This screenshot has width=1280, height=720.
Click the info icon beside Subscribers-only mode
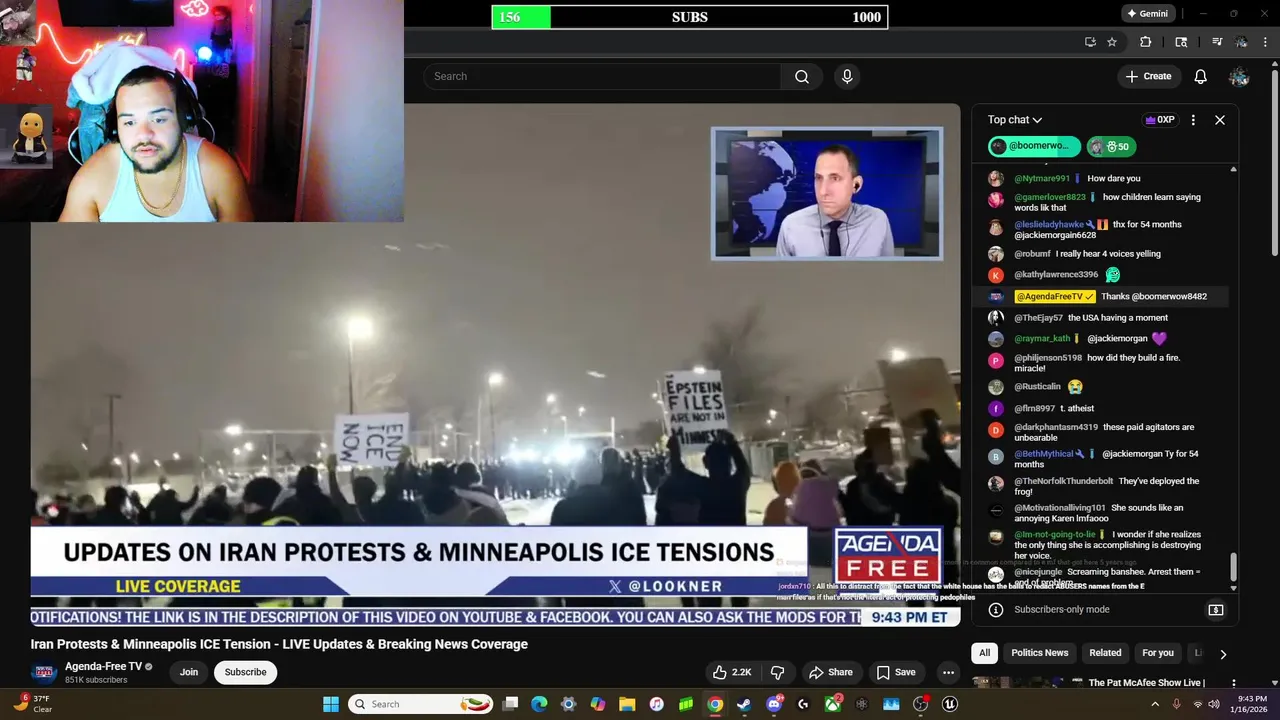(996, 610)
